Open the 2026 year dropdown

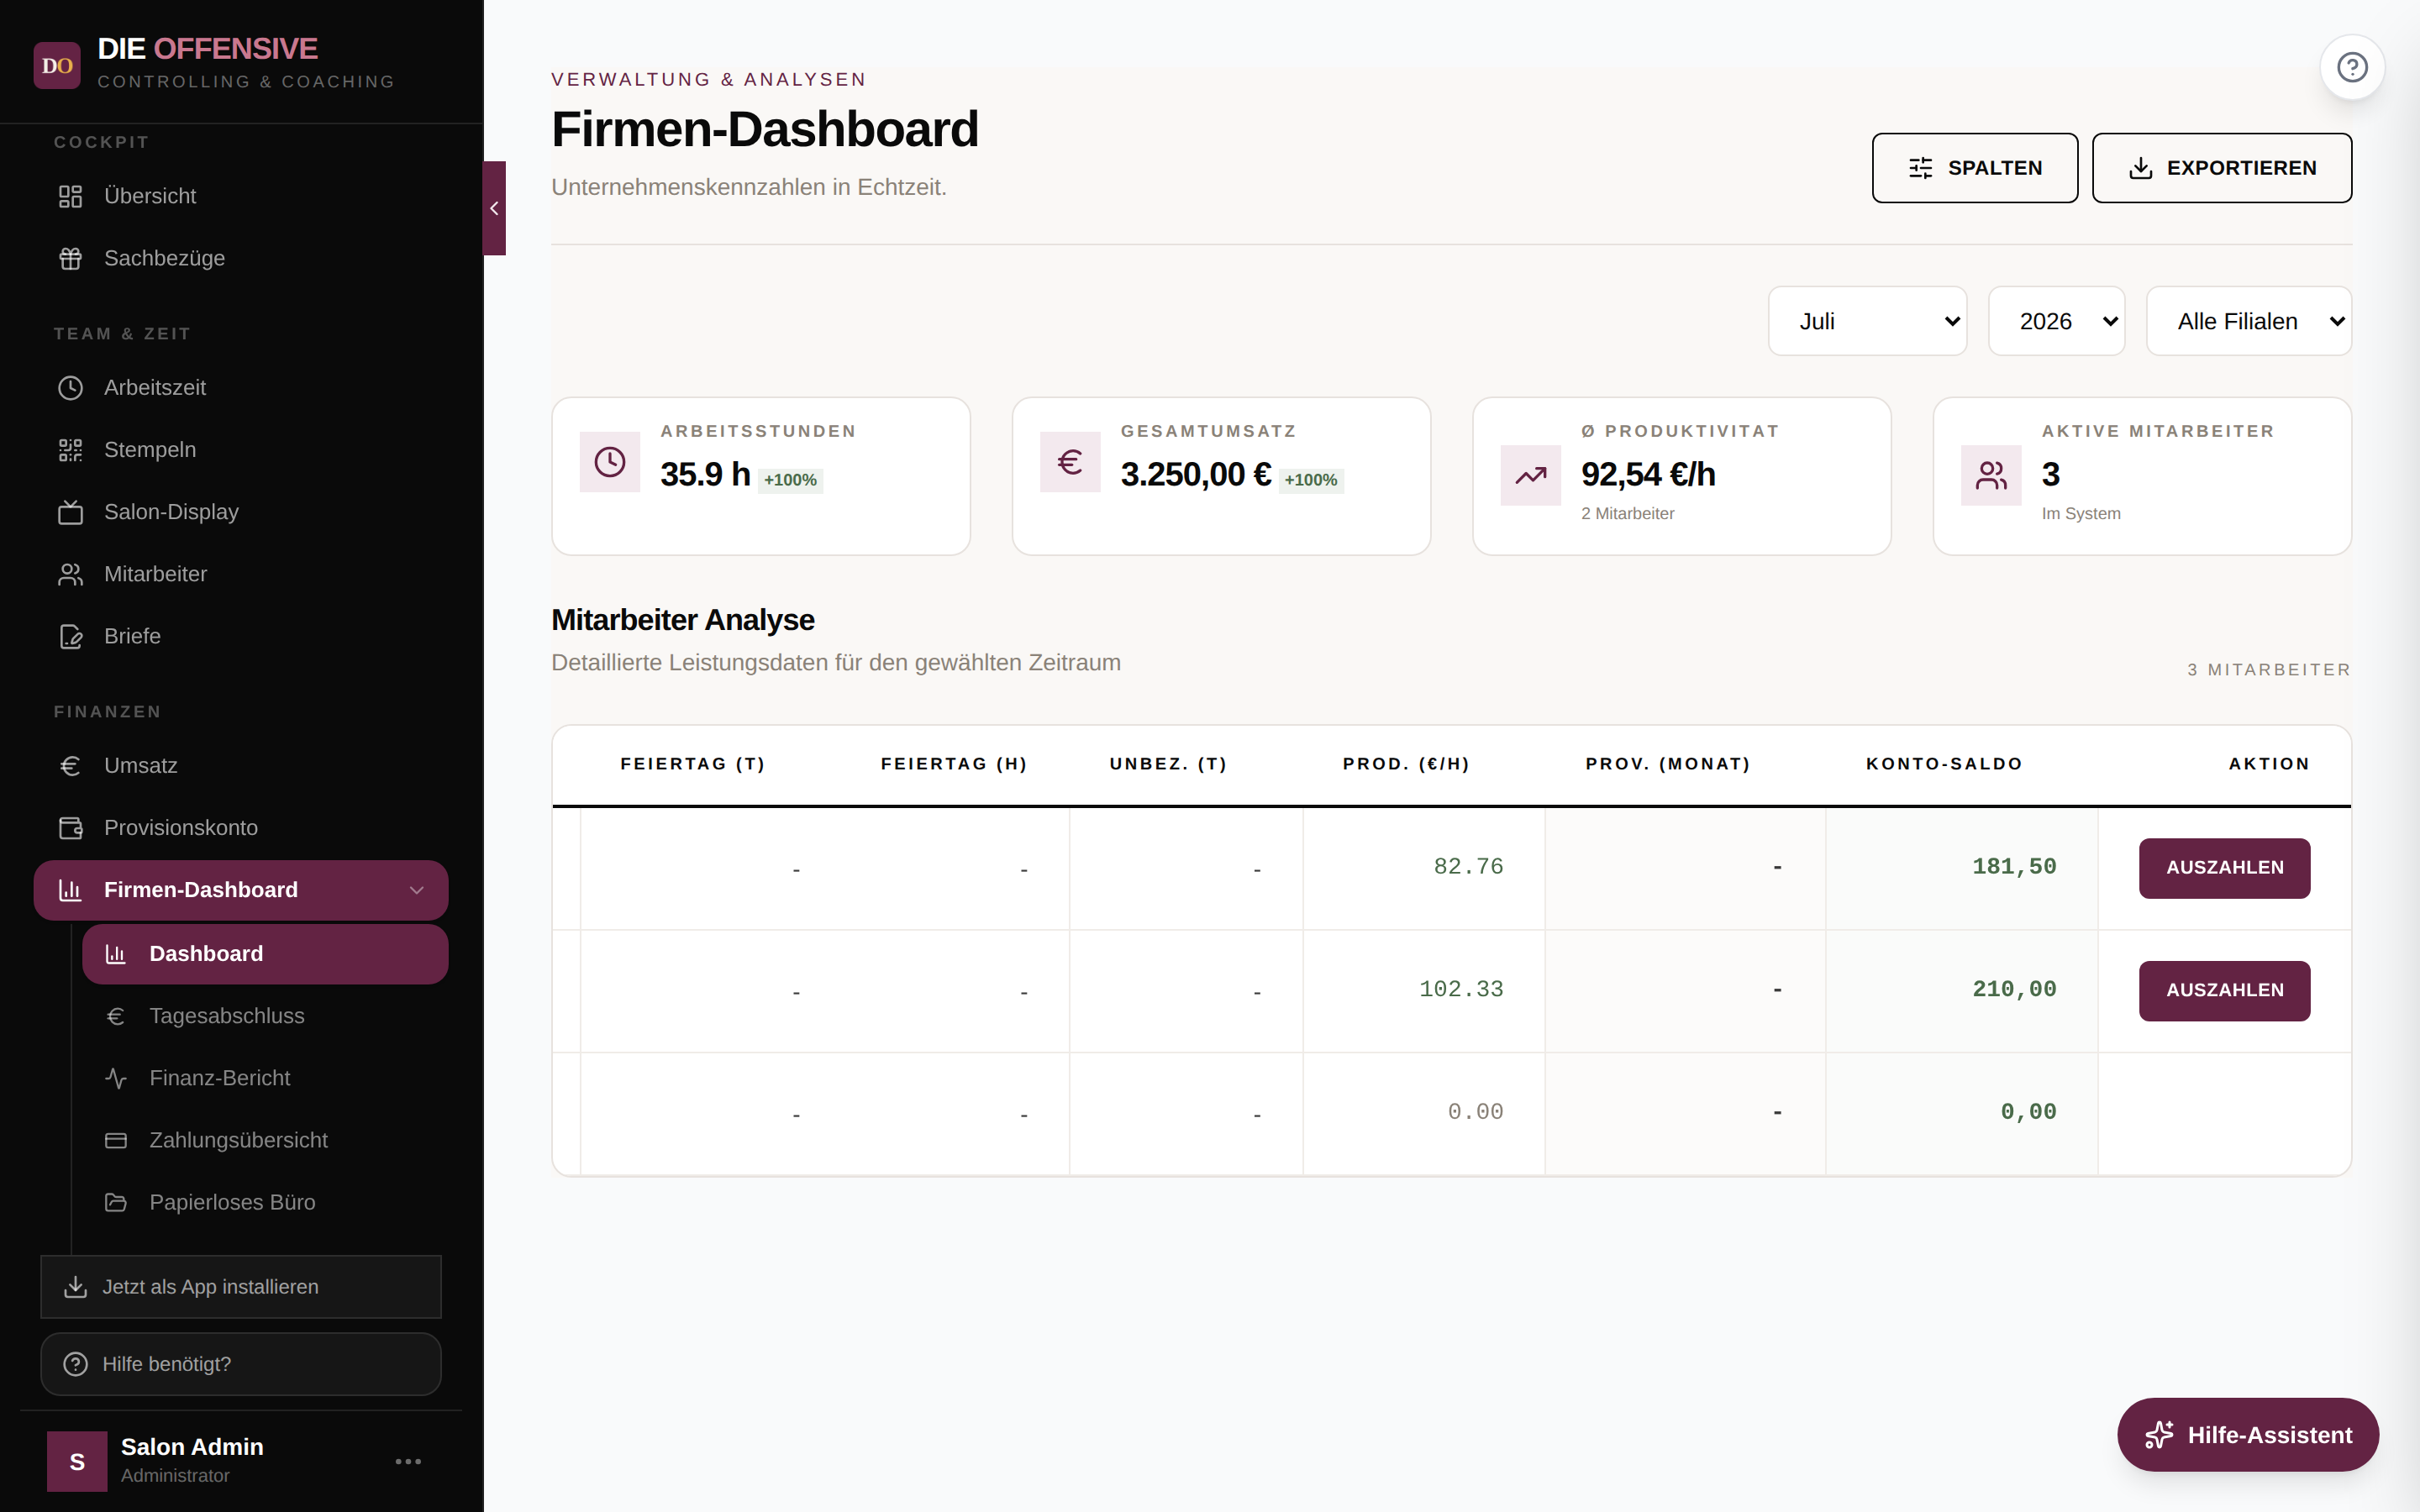click(x=2056, y=321)
